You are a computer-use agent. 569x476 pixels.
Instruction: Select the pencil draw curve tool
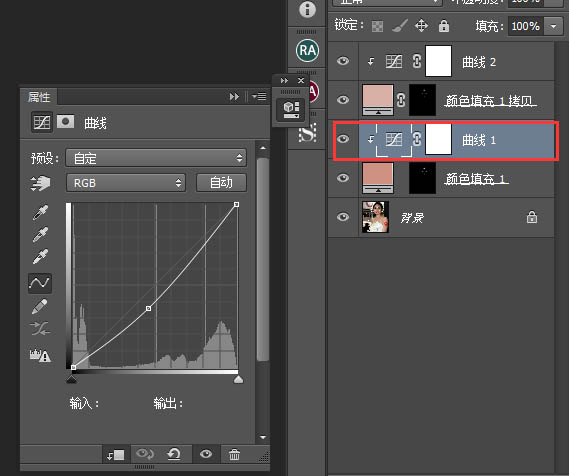(x=40, y=307)
